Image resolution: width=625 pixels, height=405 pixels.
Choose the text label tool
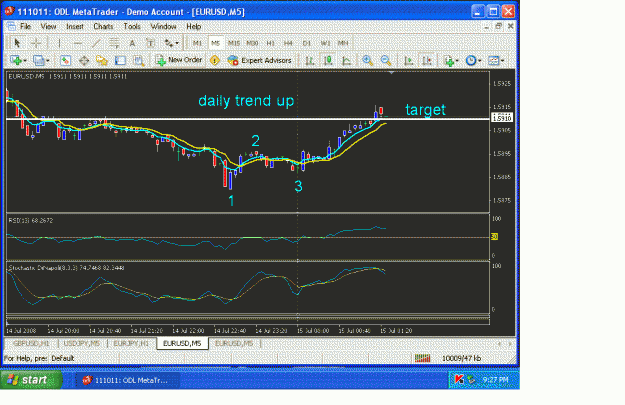[150, 43]
